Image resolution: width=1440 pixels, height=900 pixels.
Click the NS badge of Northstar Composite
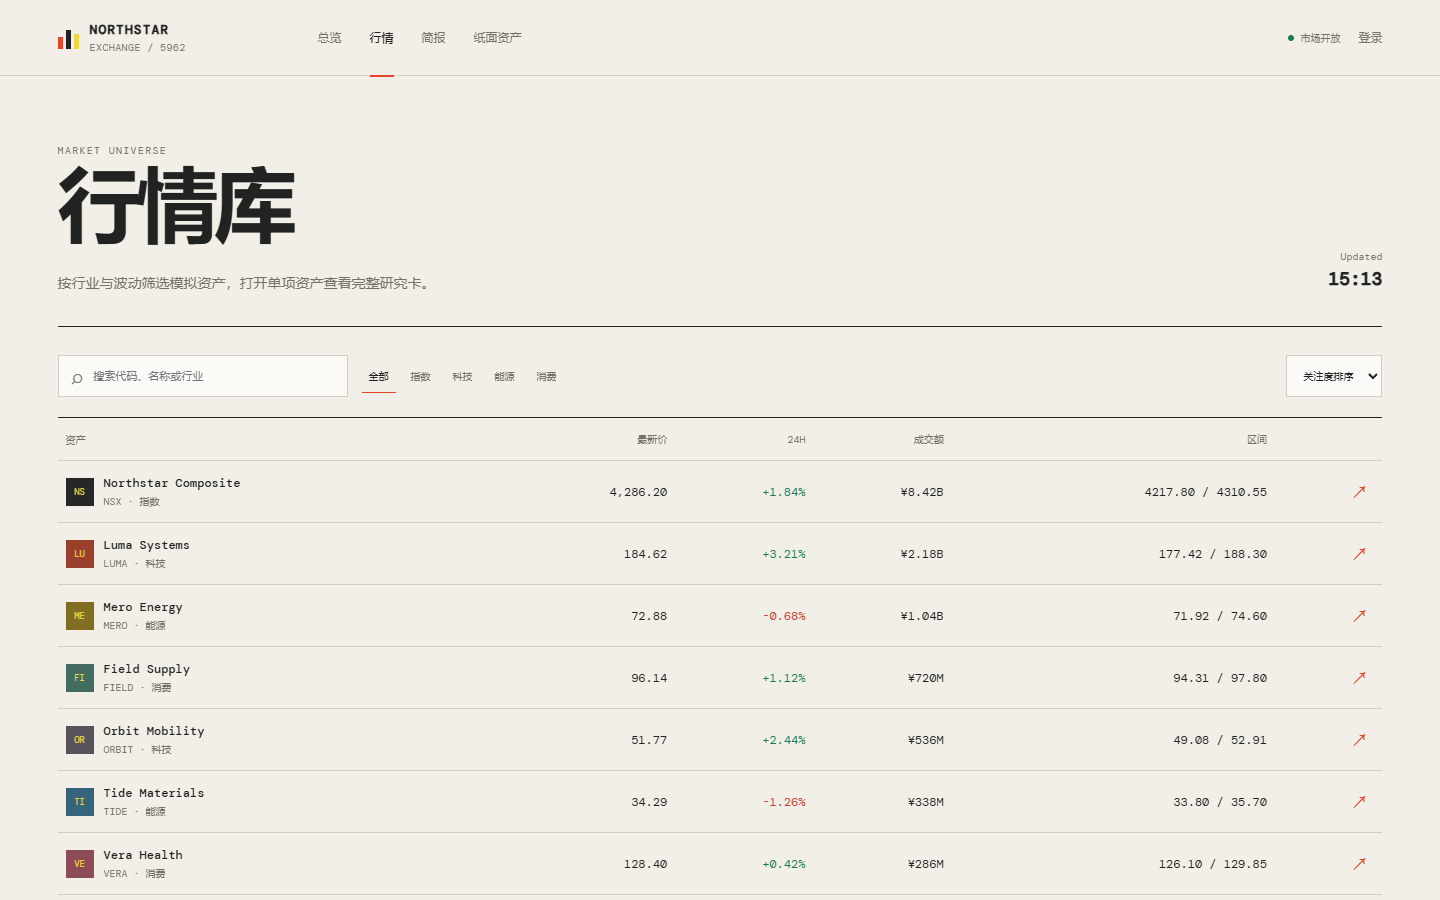pyautogui.click(x=80, y=492)
